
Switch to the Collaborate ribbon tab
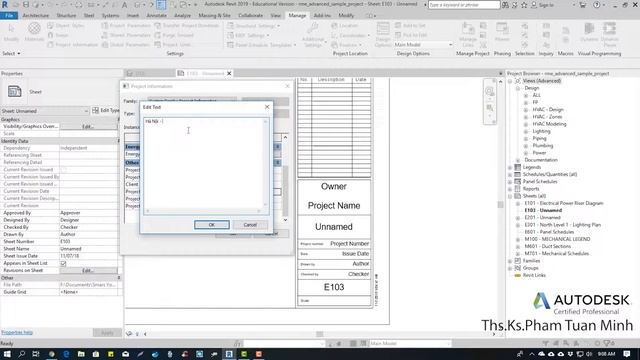pyautogui.click(x=250, y=16)
